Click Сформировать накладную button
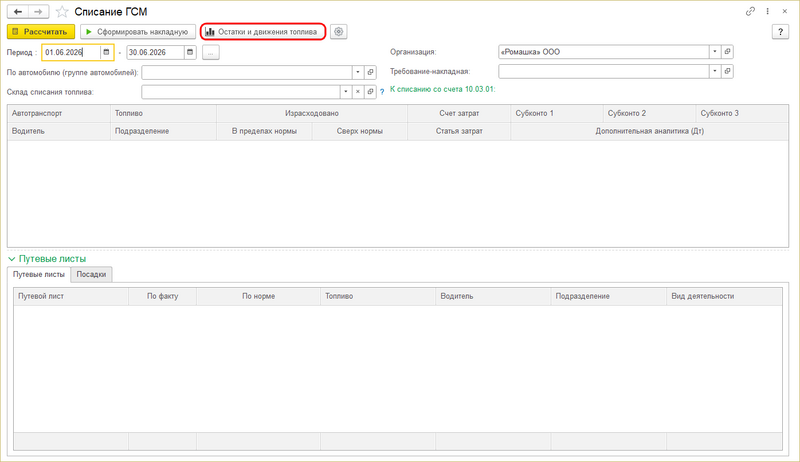Viewport: 800px width, 462px height. pos(138,32)
